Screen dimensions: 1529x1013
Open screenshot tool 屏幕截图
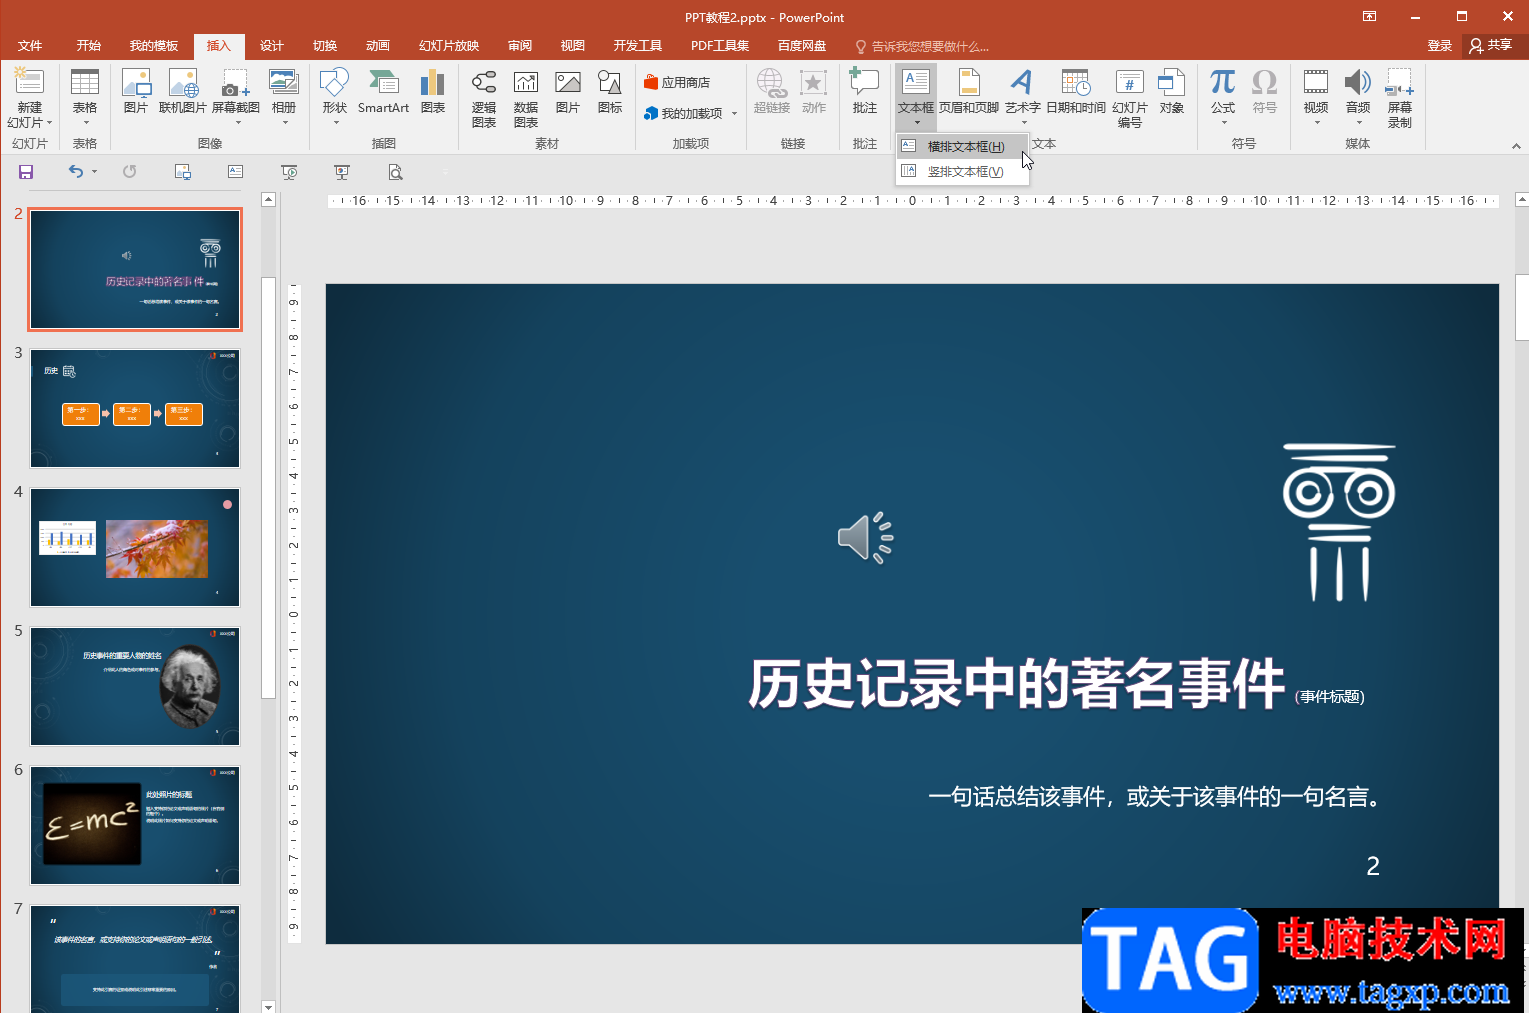click(x=236, y=97)
